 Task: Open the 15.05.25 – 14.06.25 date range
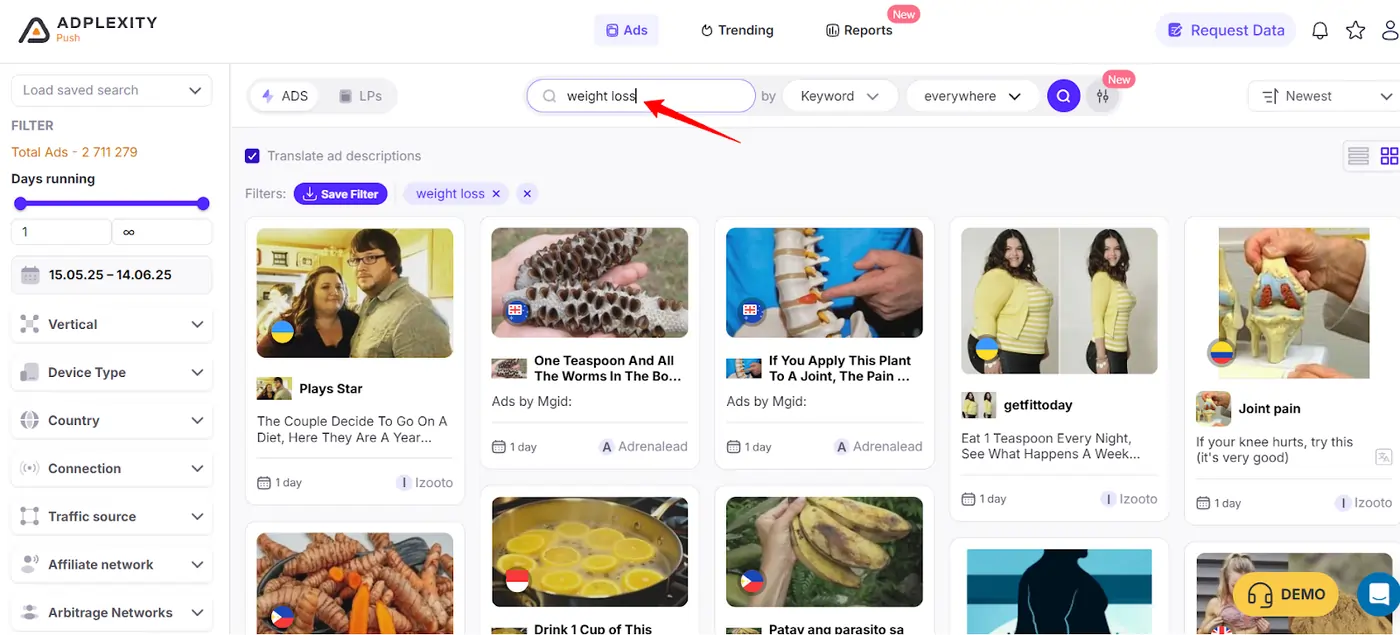coord(111,275)
